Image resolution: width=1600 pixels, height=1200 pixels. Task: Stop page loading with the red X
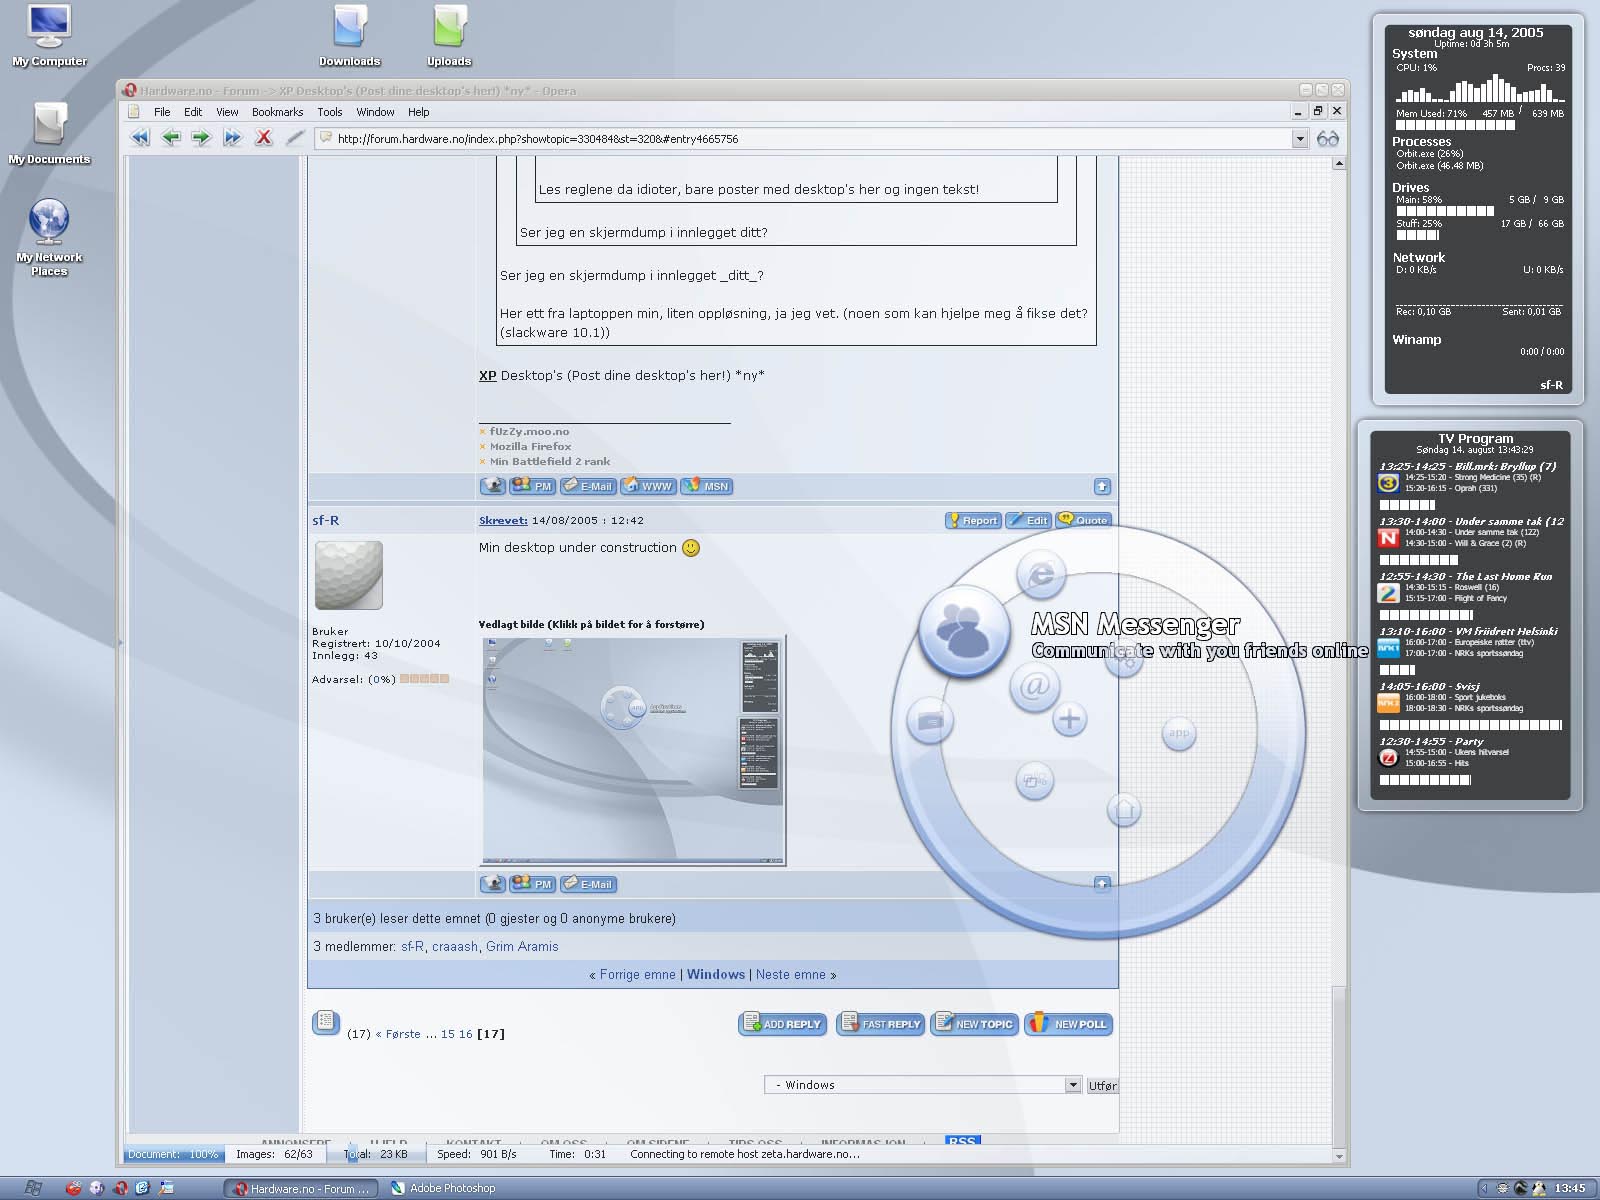(264, 138)
